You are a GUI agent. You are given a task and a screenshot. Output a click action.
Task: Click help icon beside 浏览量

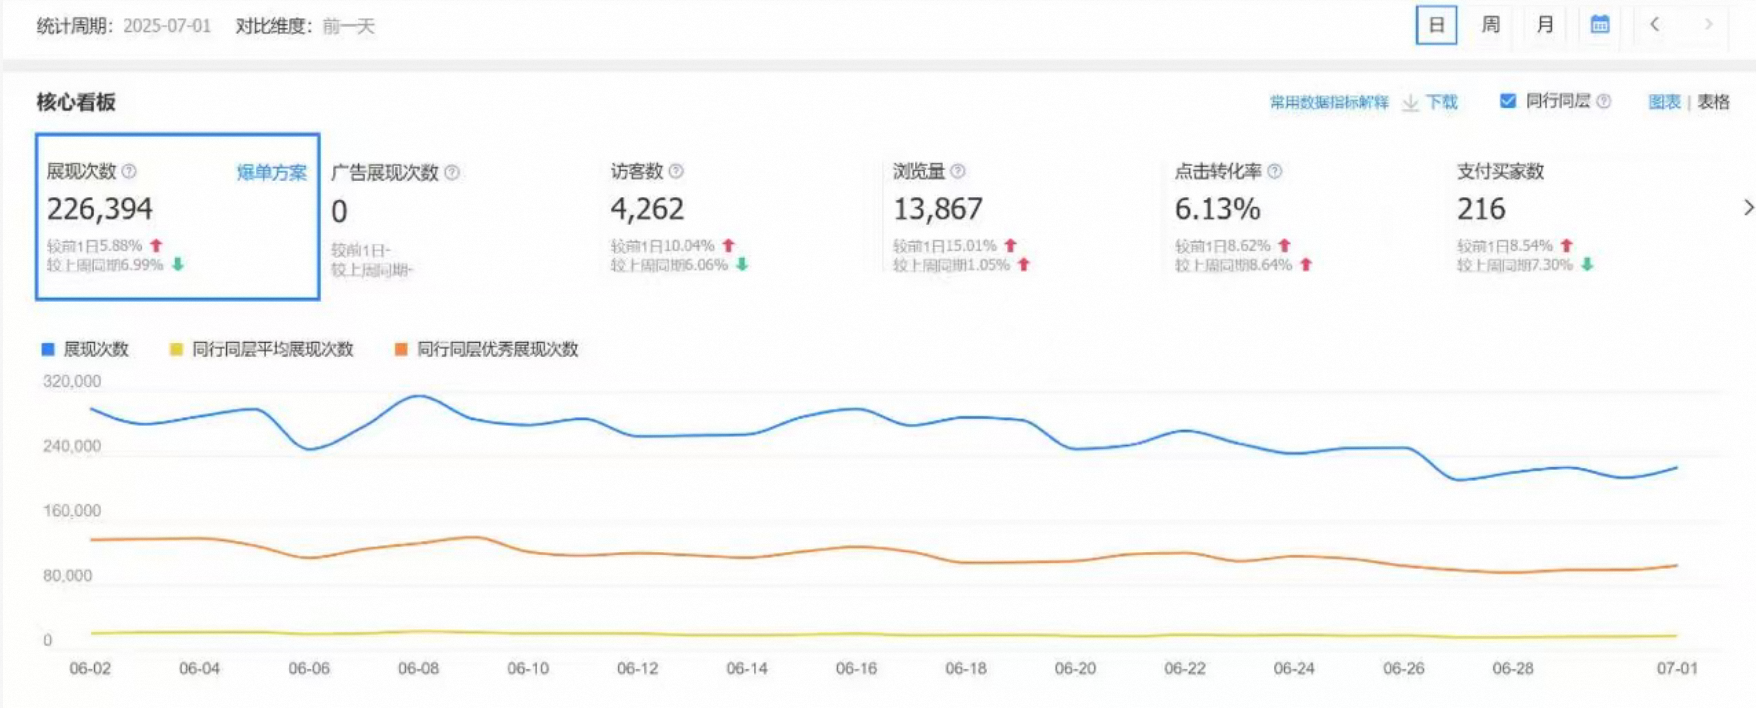pyautogui.click(x=958, y=172)
